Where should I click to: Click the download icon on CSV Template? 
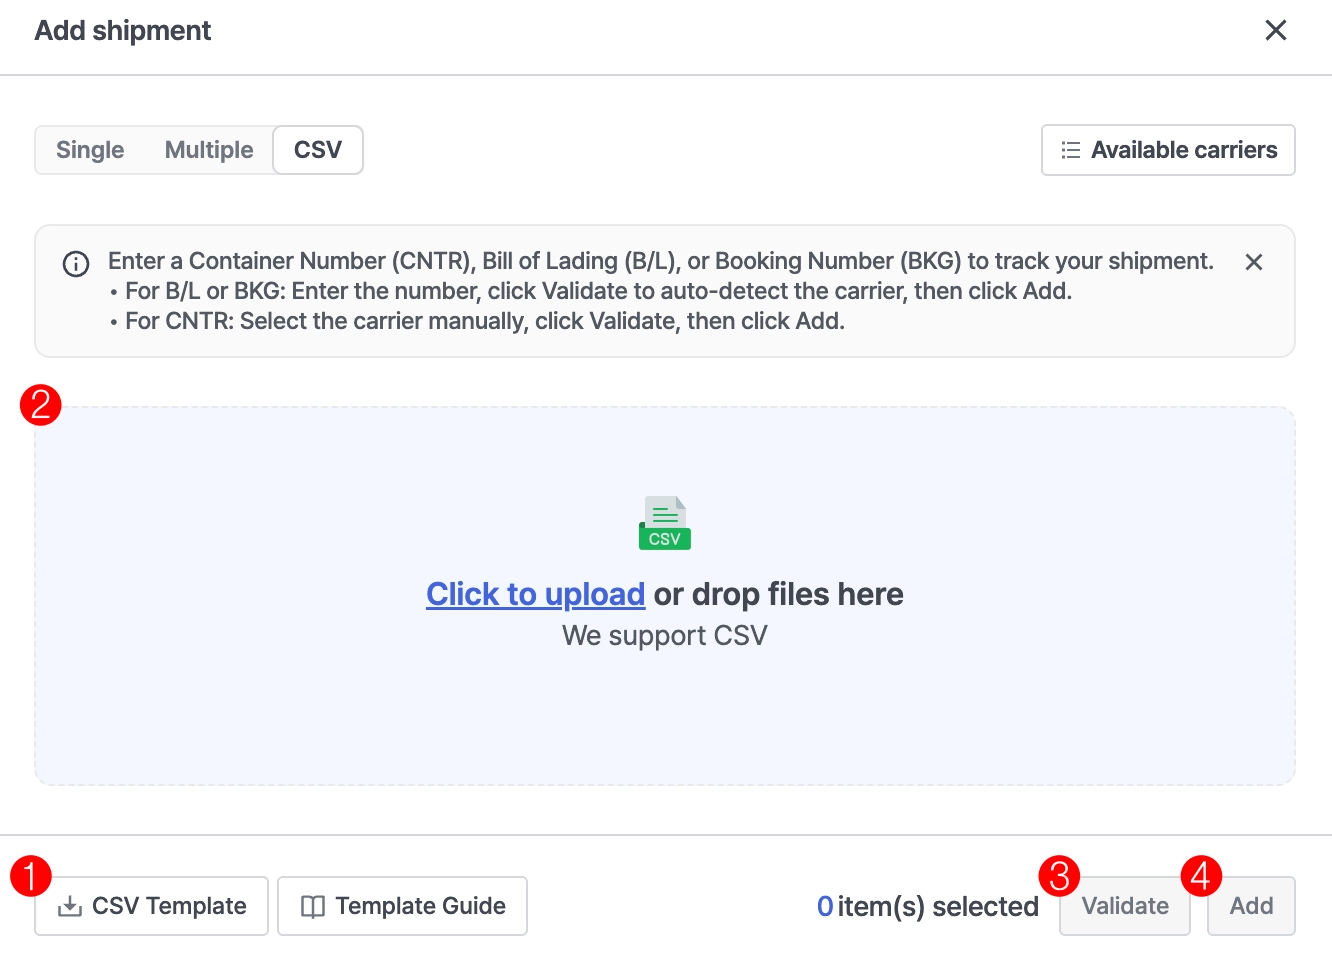[x=70, y=907]
